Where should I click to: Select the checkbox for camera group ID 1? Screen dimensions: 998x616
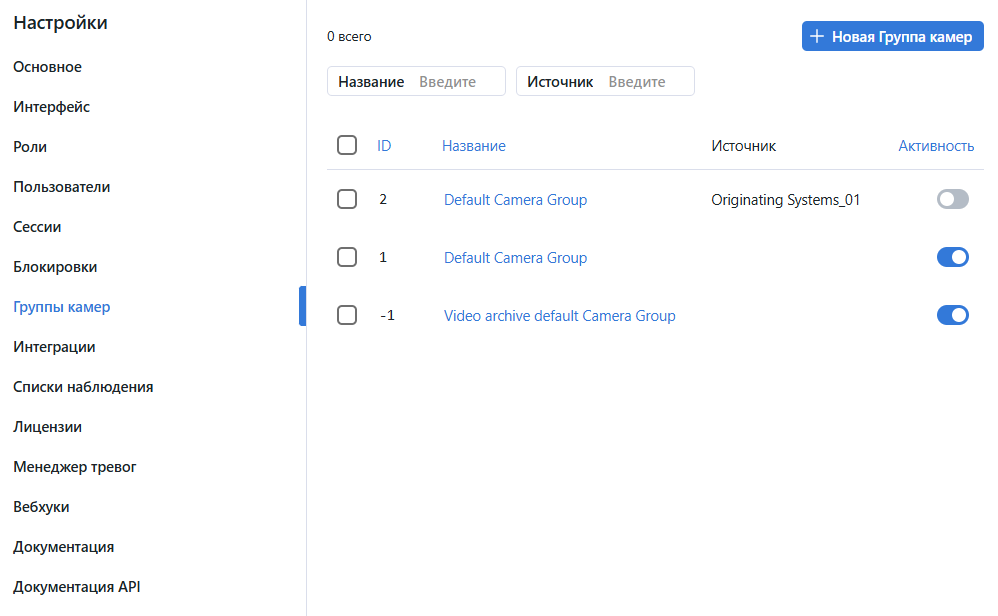click(x=347, y=258)
